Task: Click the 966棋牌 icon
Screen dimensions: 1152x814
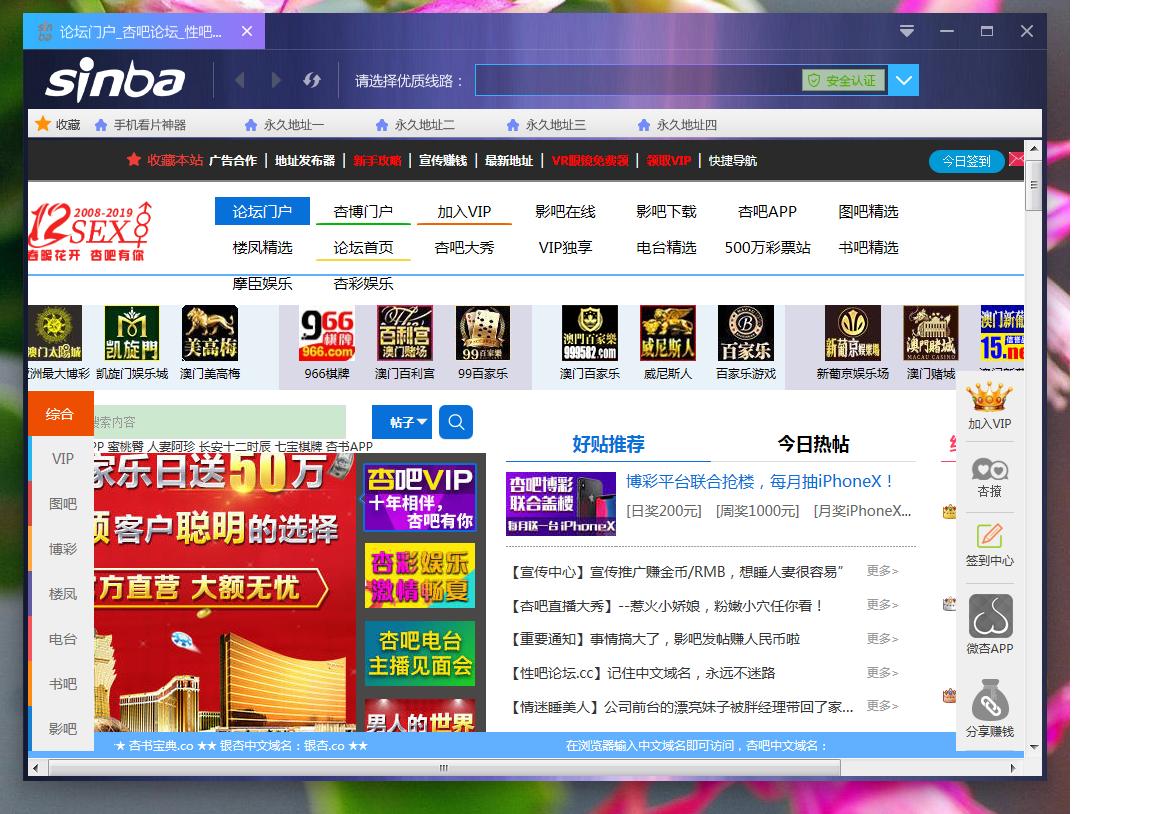Action: coord(327,333)
